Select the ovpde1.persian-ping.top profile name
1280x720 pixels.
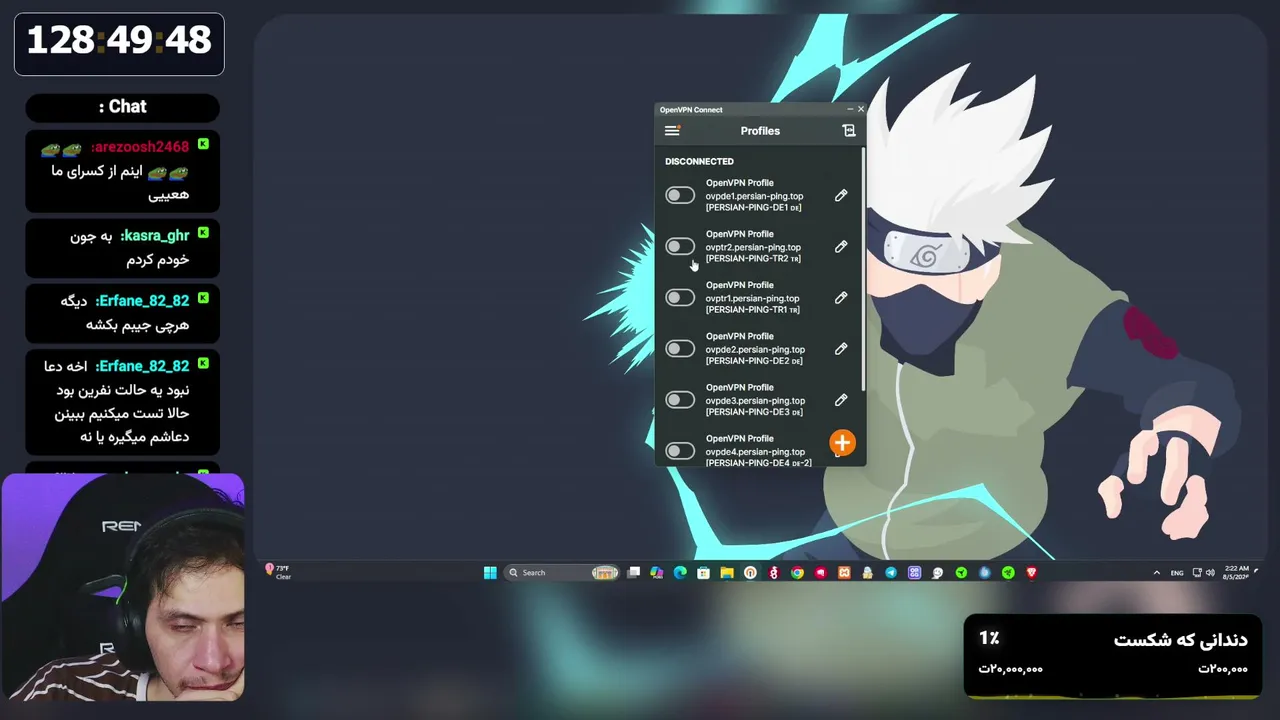754,196
